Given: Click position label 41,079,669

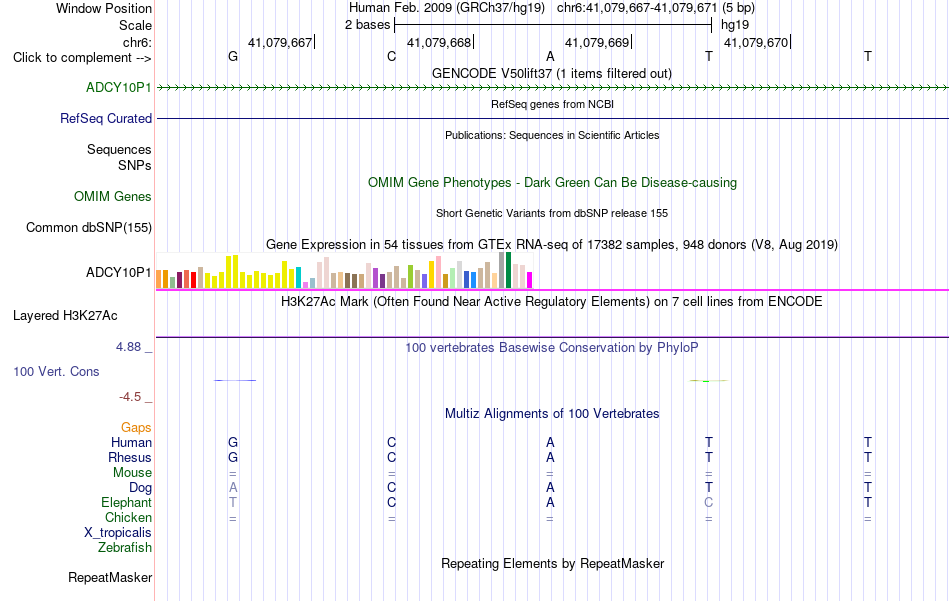Looking at the screenshot, I should (x=597, y=42).
